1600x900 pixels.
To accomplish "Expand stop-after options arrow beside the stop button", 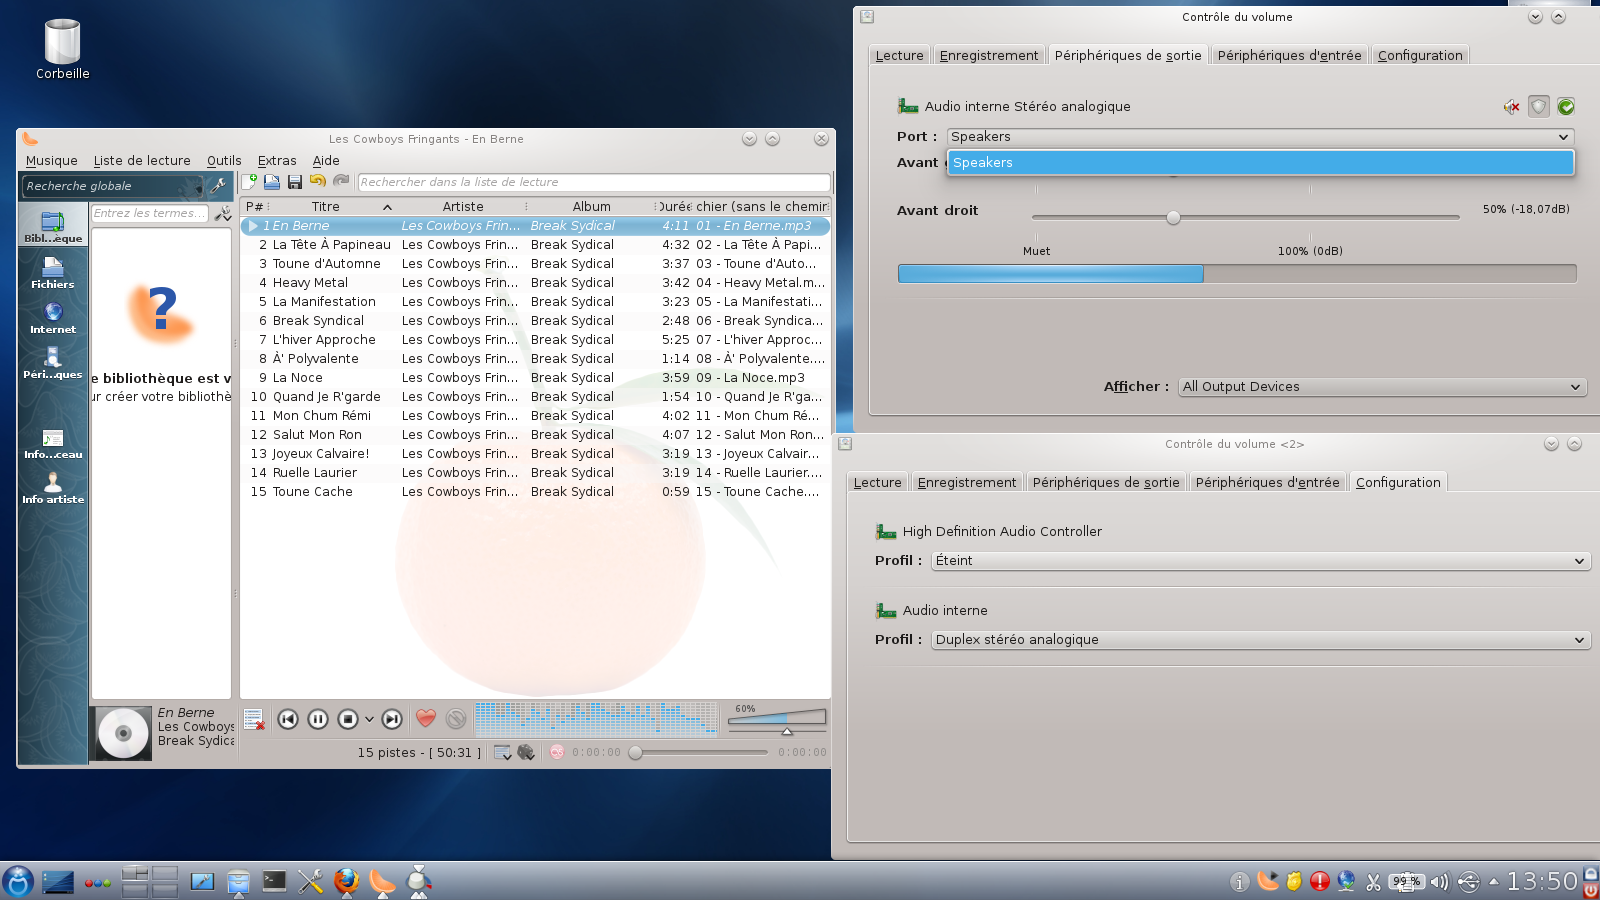I will (369, 719).
